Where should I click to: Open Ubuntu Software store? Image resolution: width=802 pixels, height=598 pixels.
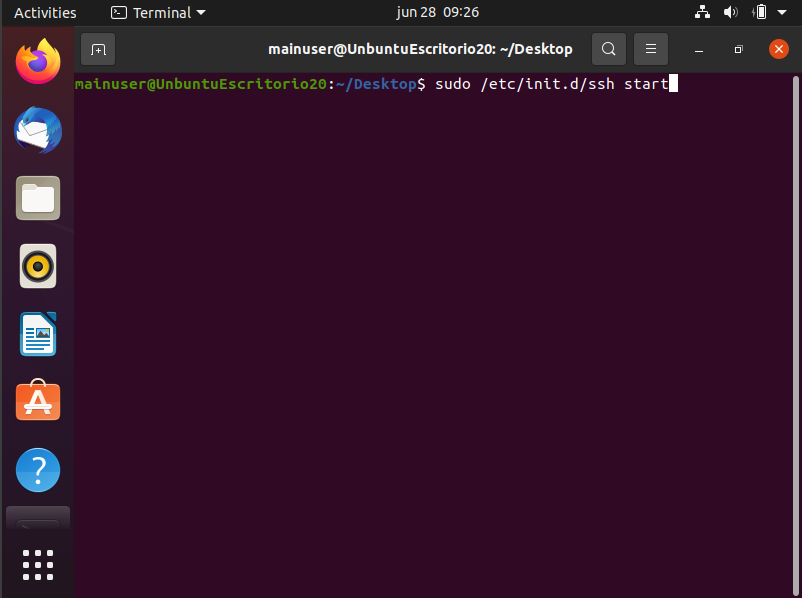38,401
